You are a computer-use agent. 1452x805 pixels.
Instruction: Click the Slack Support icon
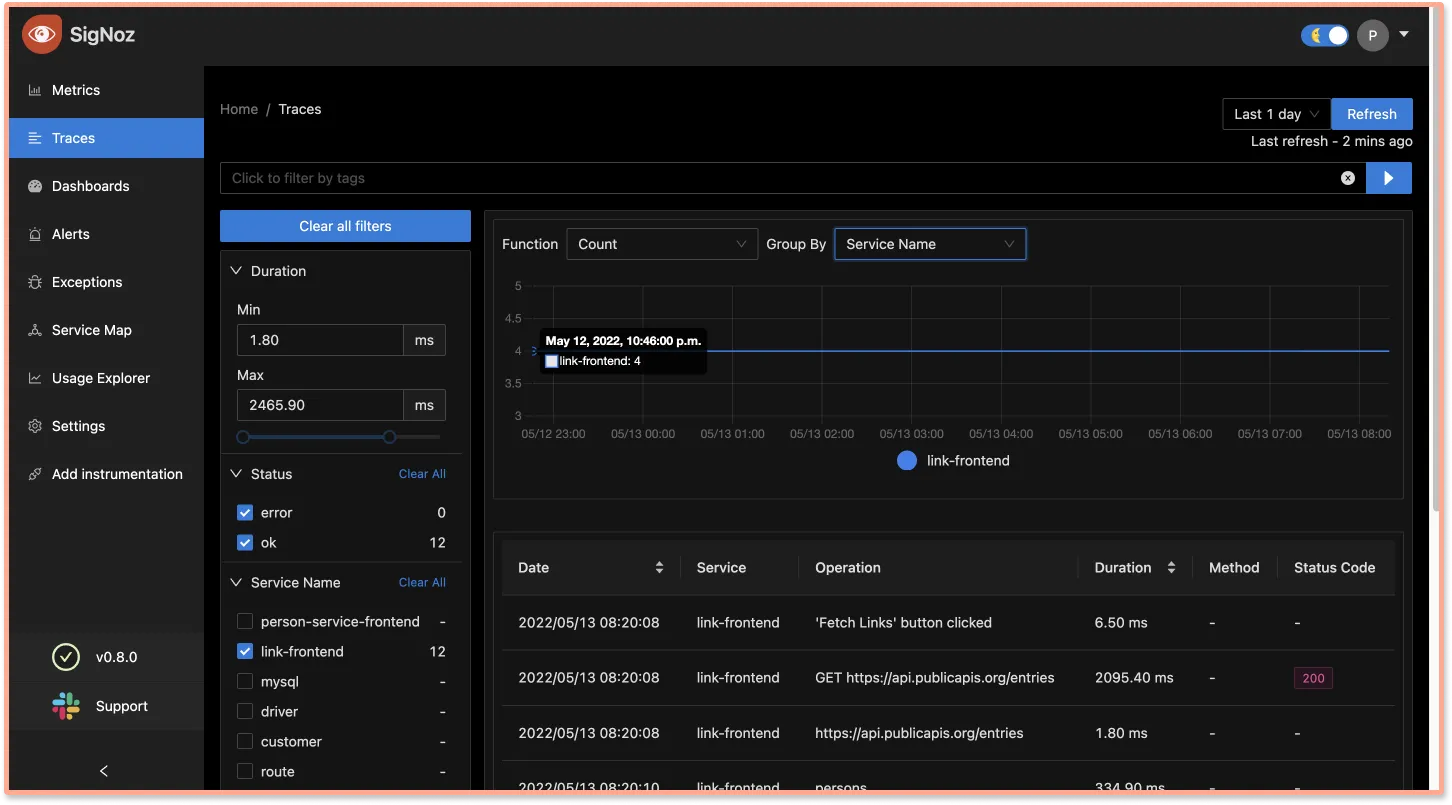65,706
